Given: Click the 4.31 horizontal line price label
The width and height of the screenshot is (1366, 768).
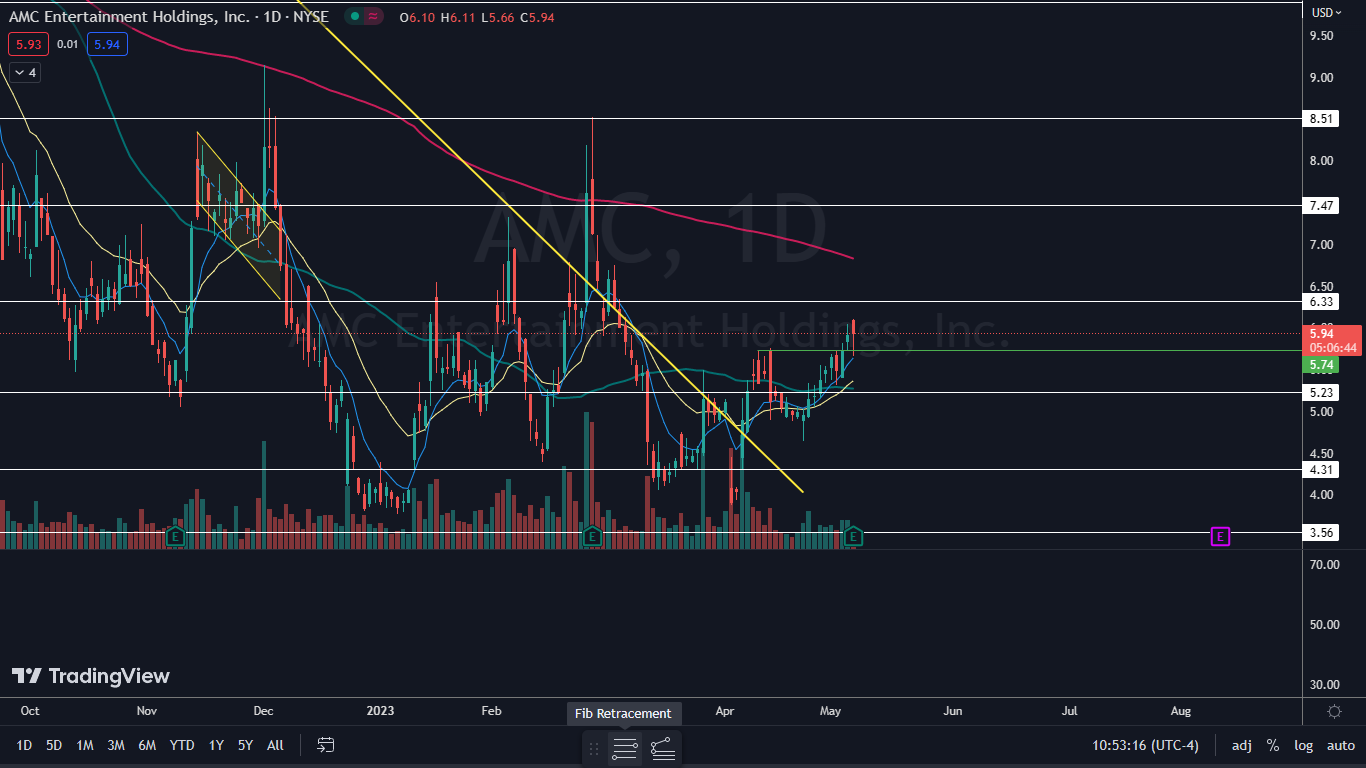Looking at the screenshot, I should coord(1322,469).
